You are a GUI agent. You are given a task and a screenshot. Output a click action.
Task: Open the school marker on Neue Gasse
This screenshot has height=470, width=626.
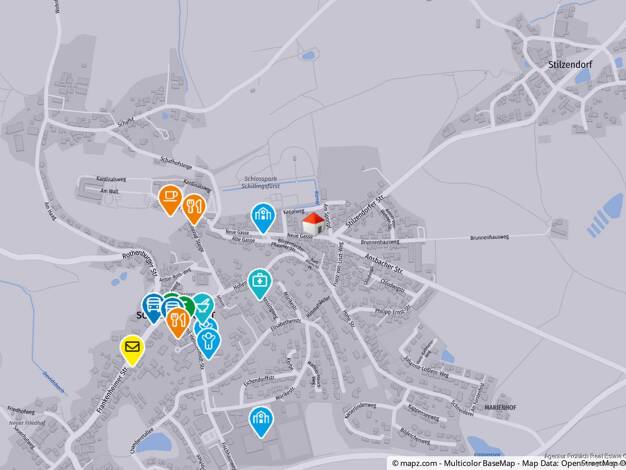click(263, 218)
